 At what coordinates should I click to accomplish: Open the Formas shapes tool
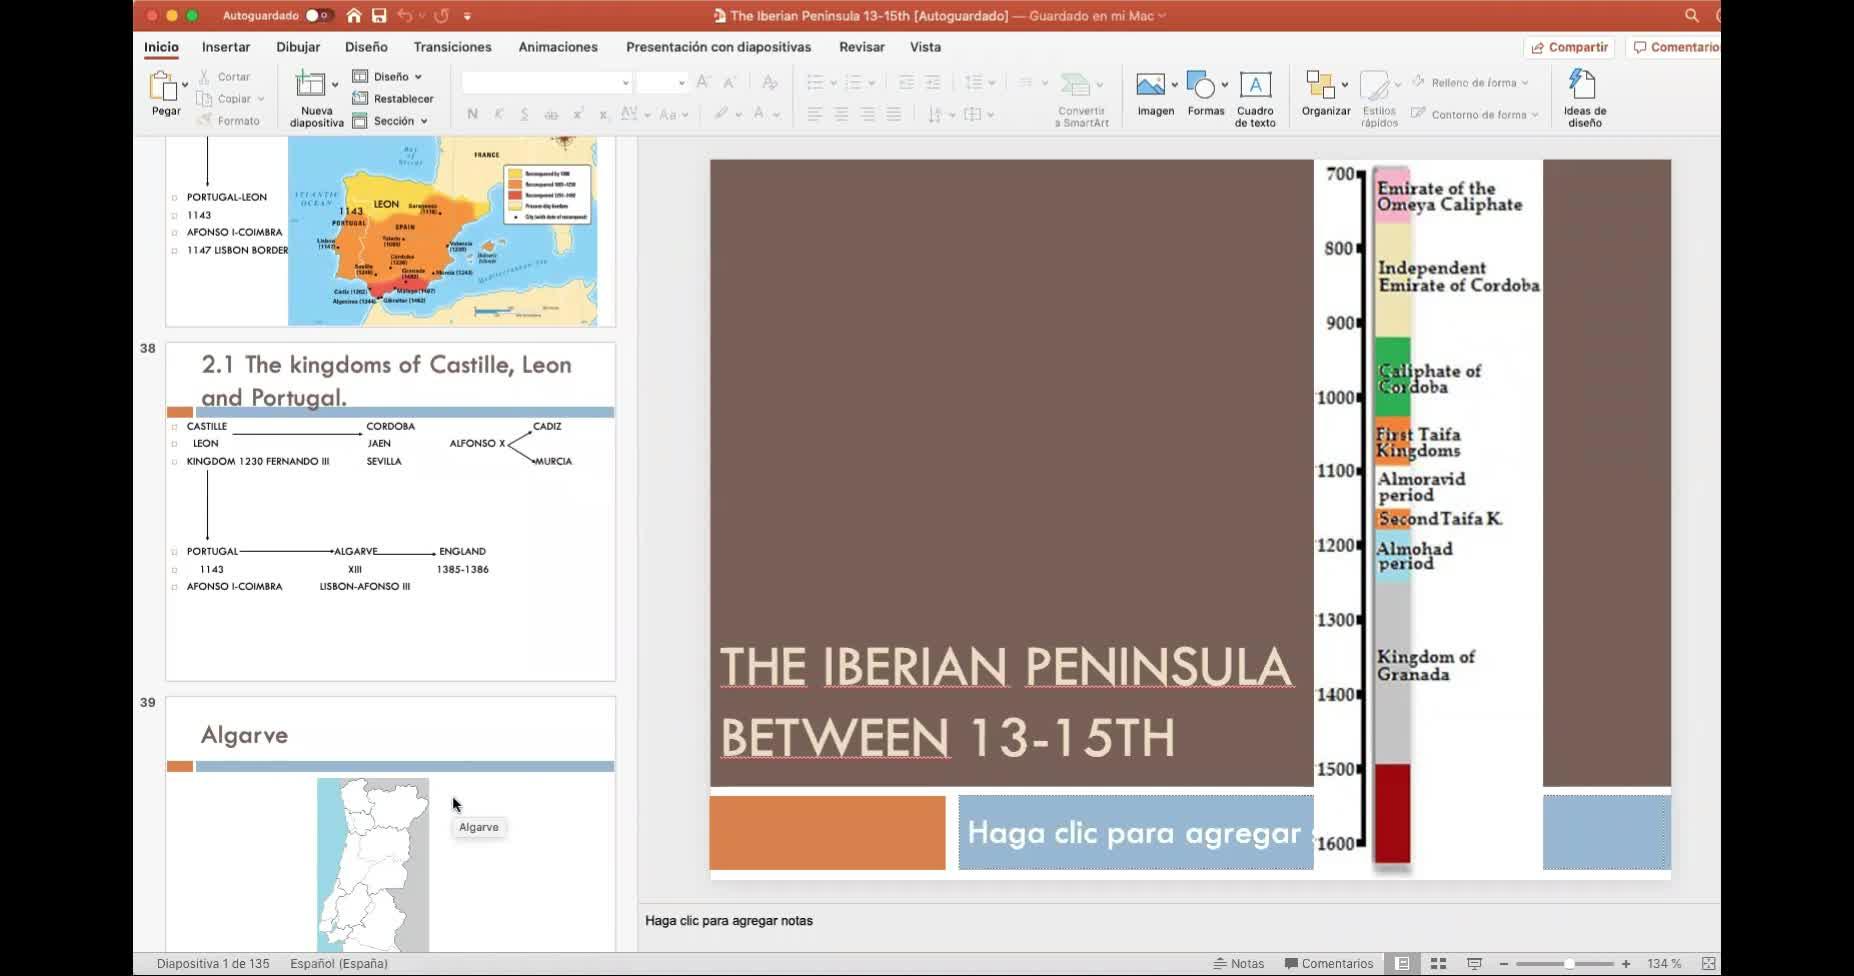1201,85
